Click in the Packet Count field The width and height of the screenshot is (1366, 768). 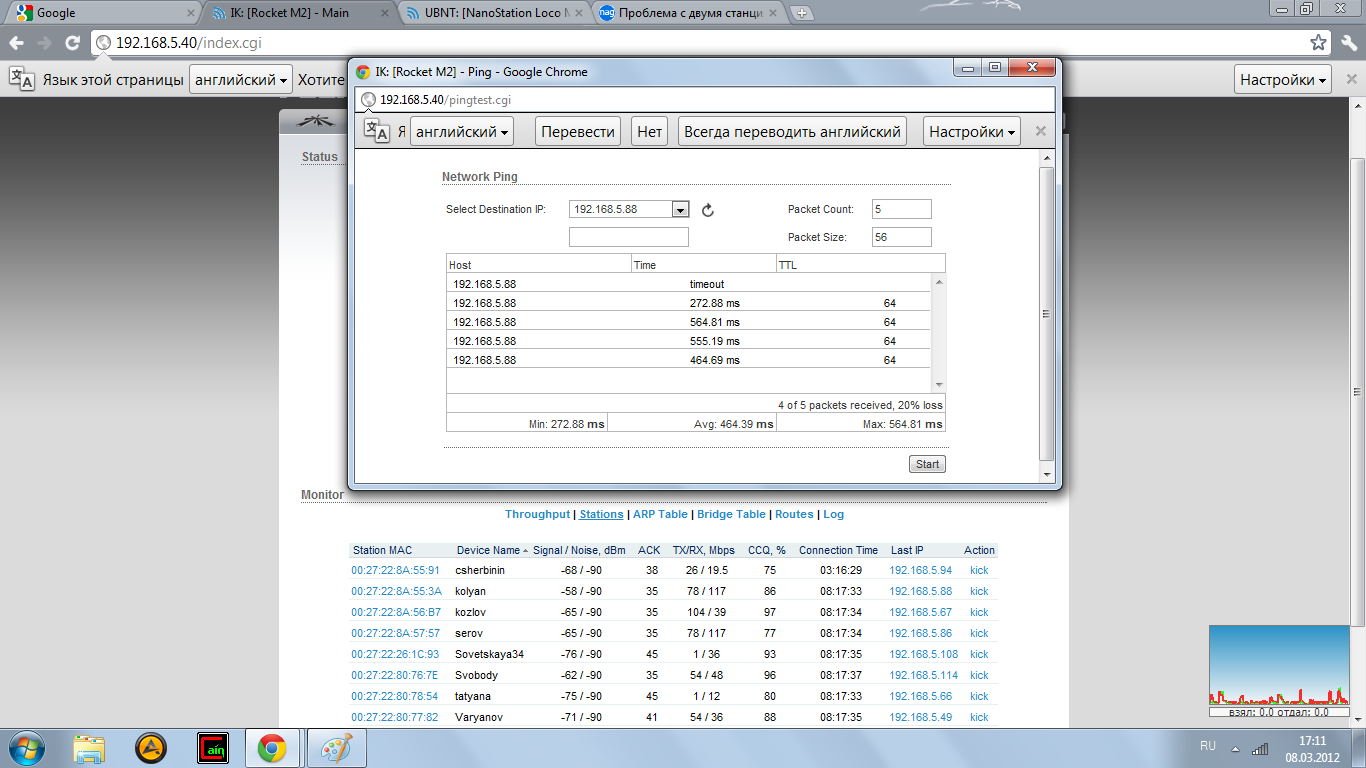point(901,209)
